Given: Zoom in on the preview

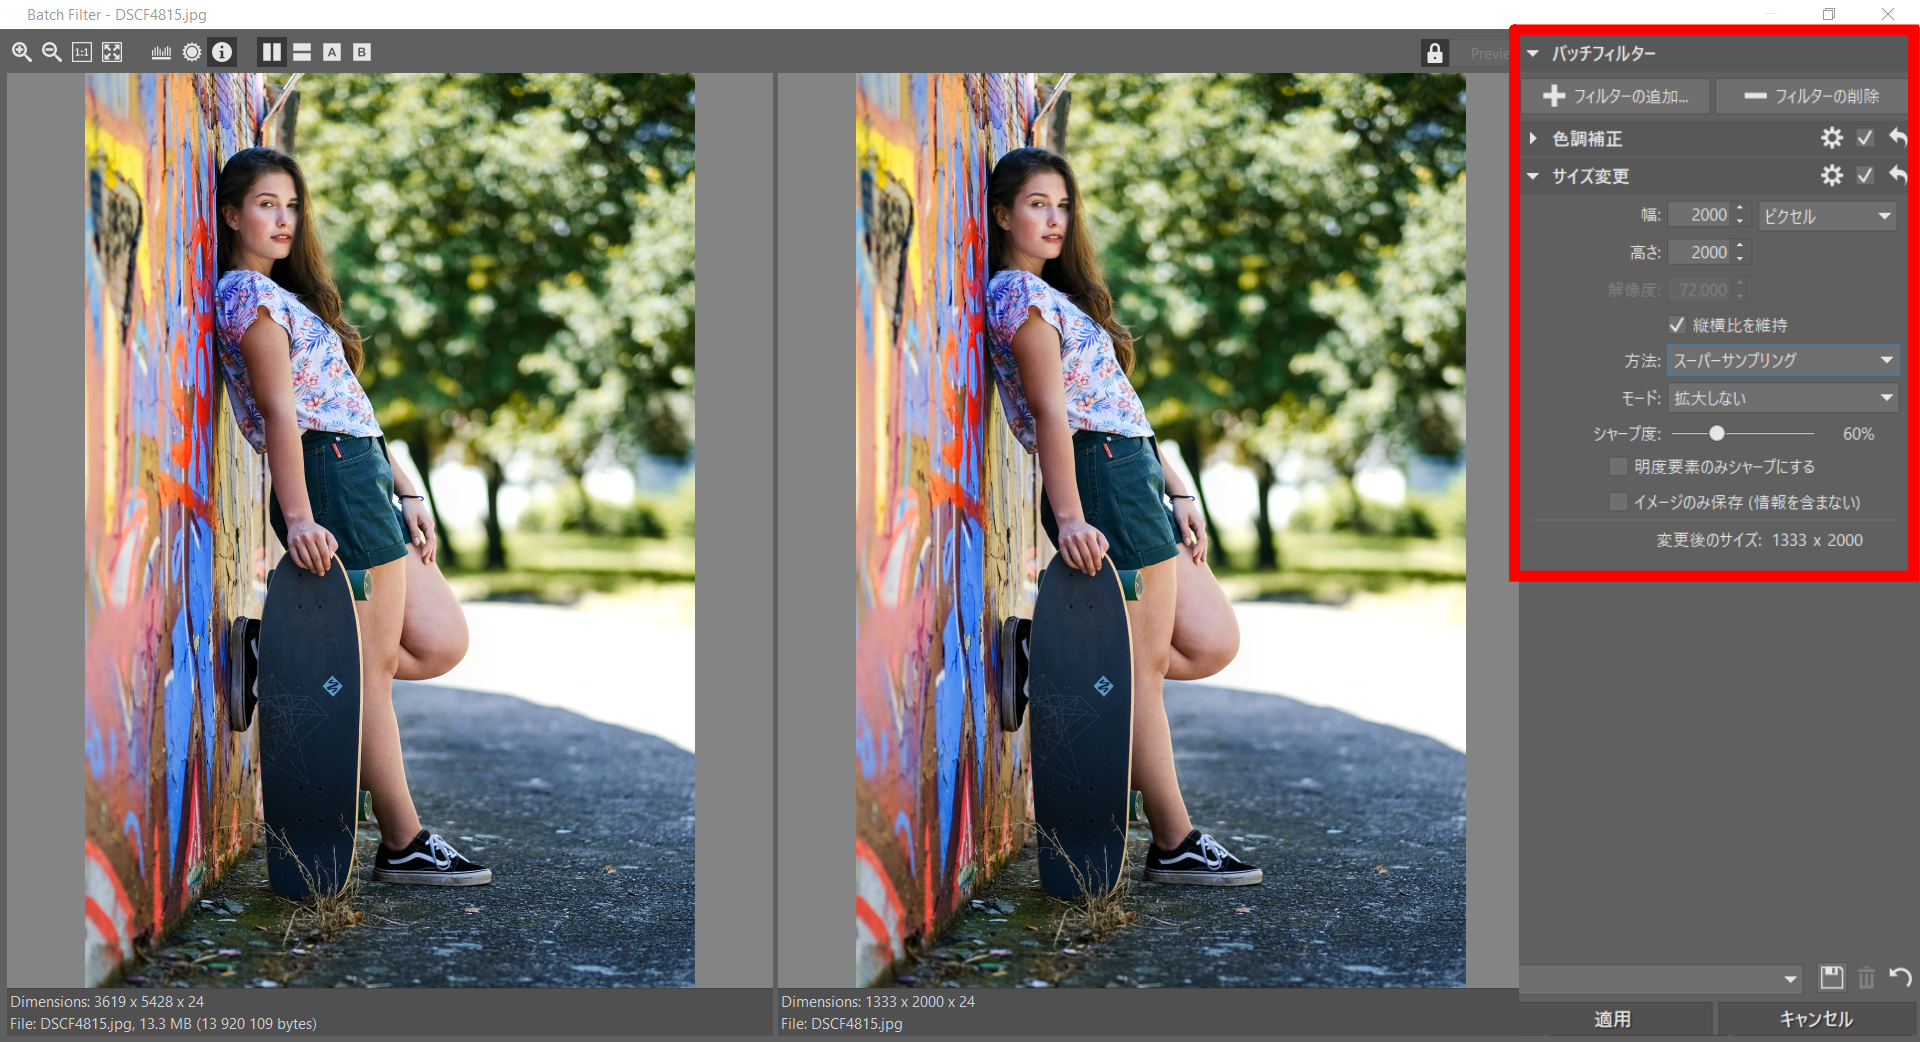Looking at the screenshot, I should pyautogui.click(x=21, y=52).
